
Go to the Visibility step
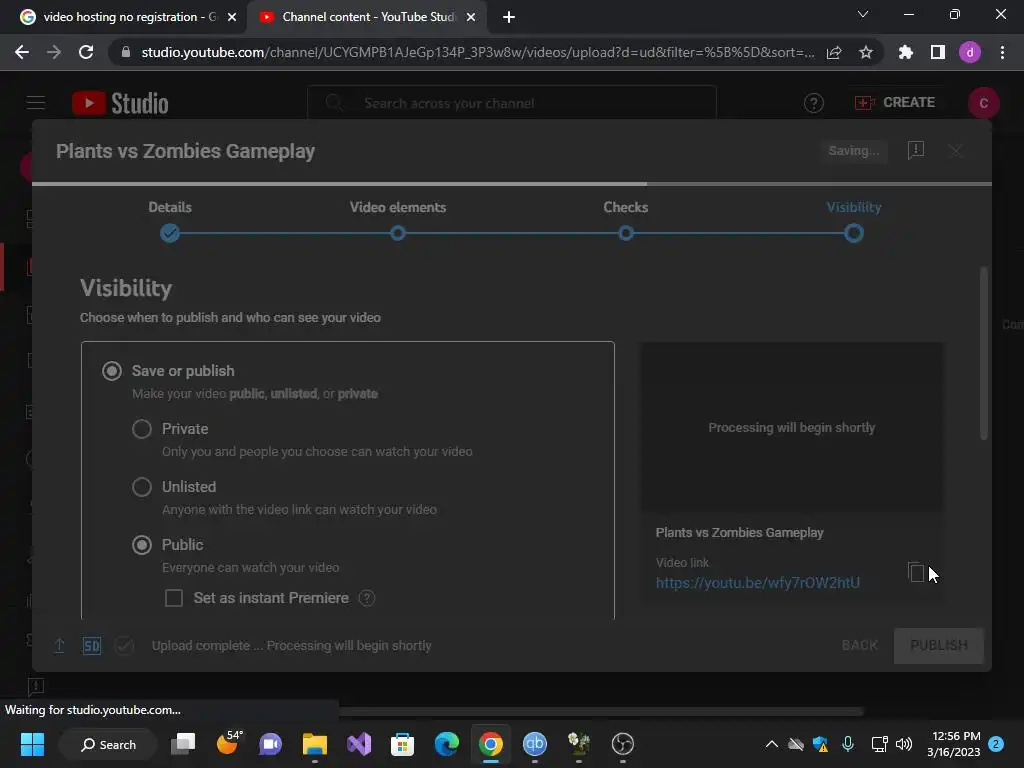tap(854, 221)
